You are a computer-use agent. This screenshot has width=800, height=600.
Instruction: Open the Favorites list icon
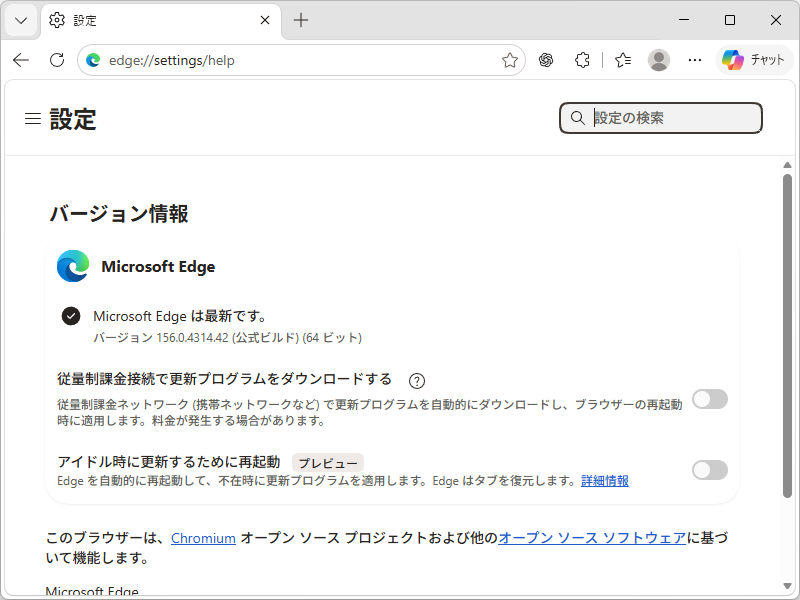(623, 60)
